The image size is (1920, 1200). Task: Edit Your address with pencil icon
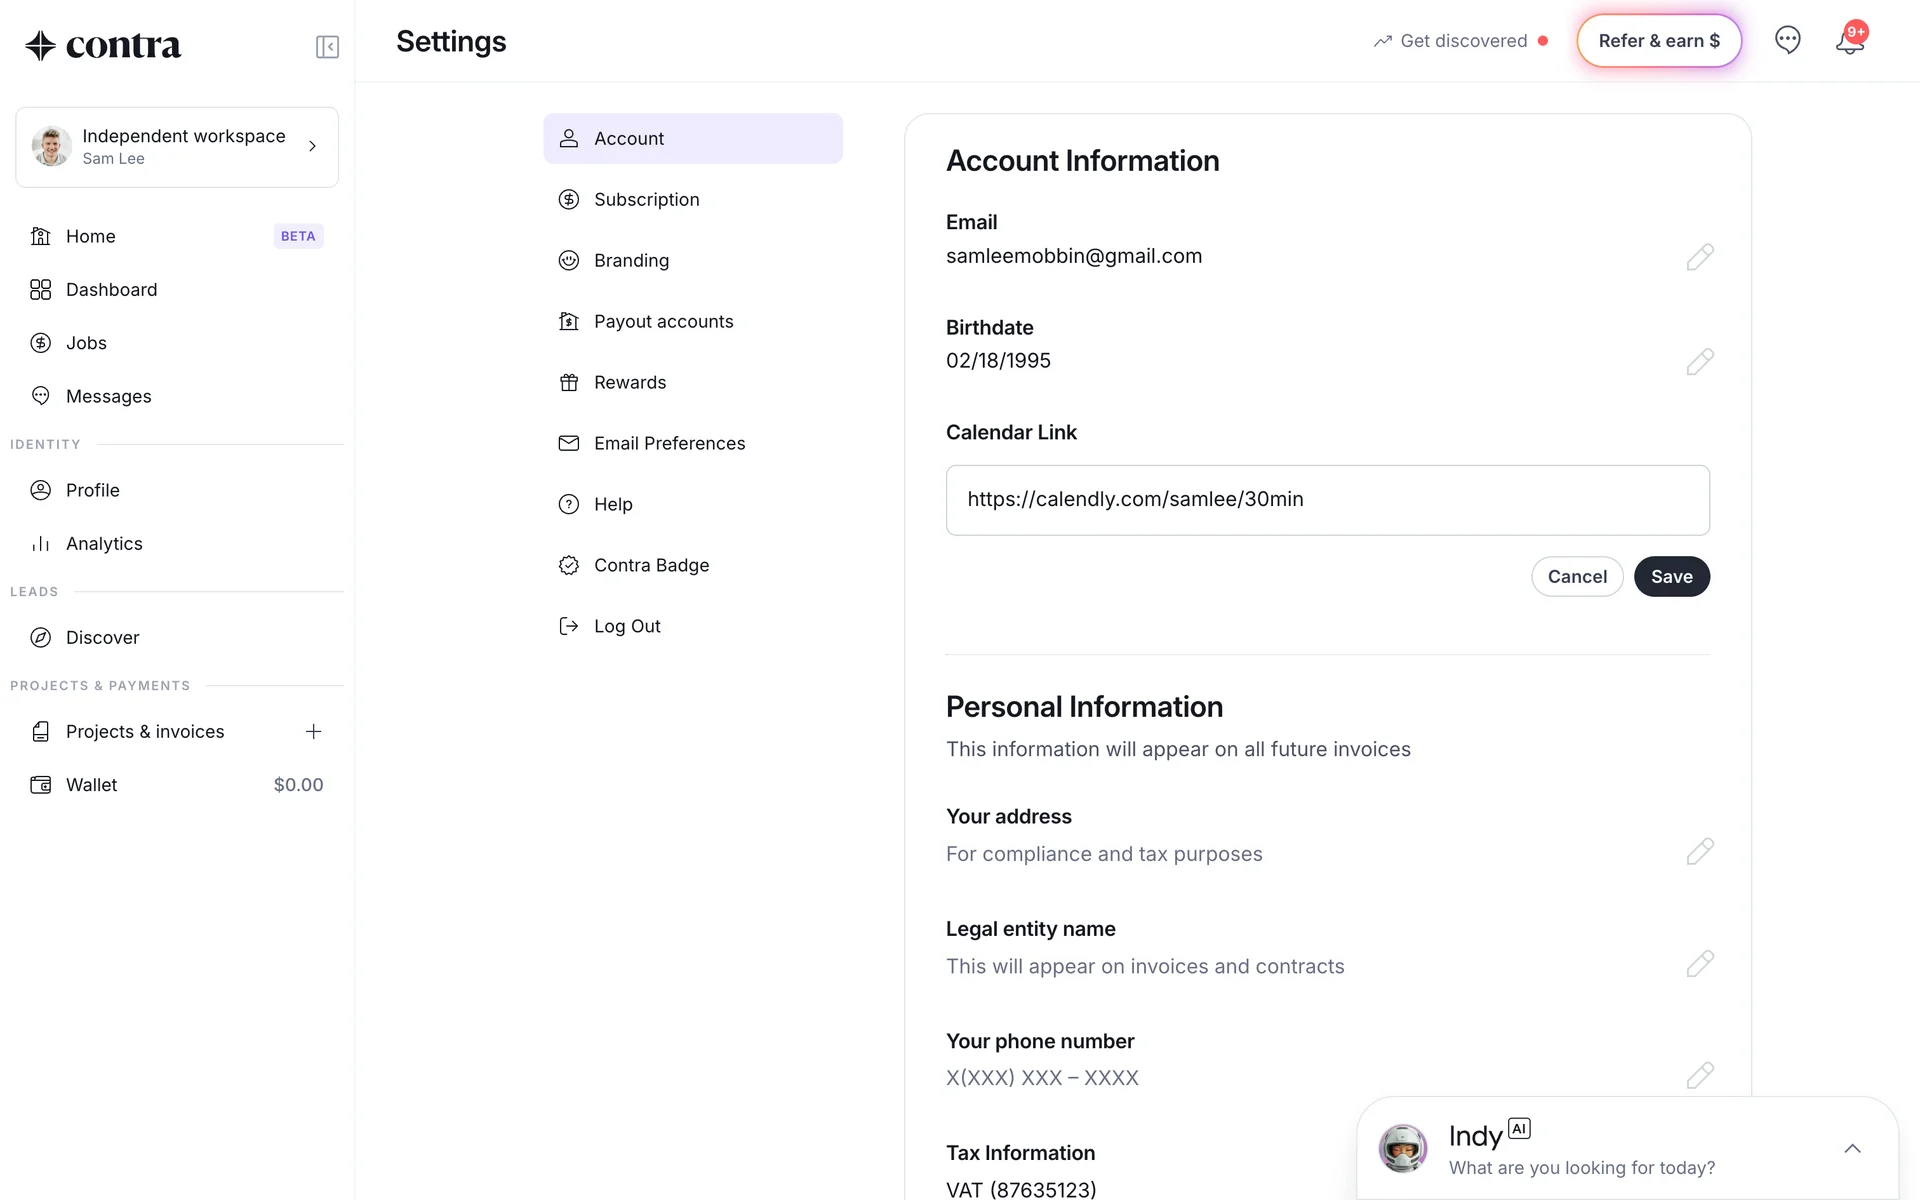1699,852
